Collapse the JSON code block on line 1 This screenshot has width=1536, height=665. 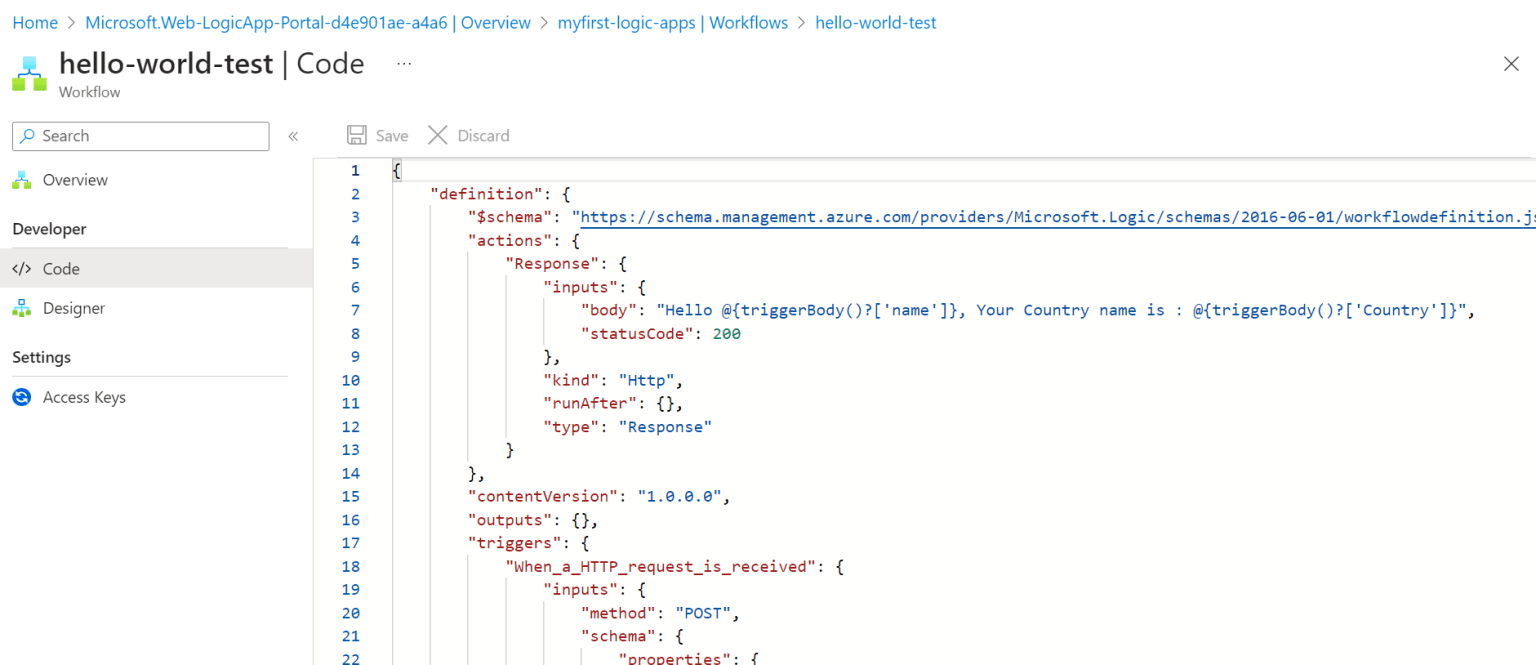[378, 170]
